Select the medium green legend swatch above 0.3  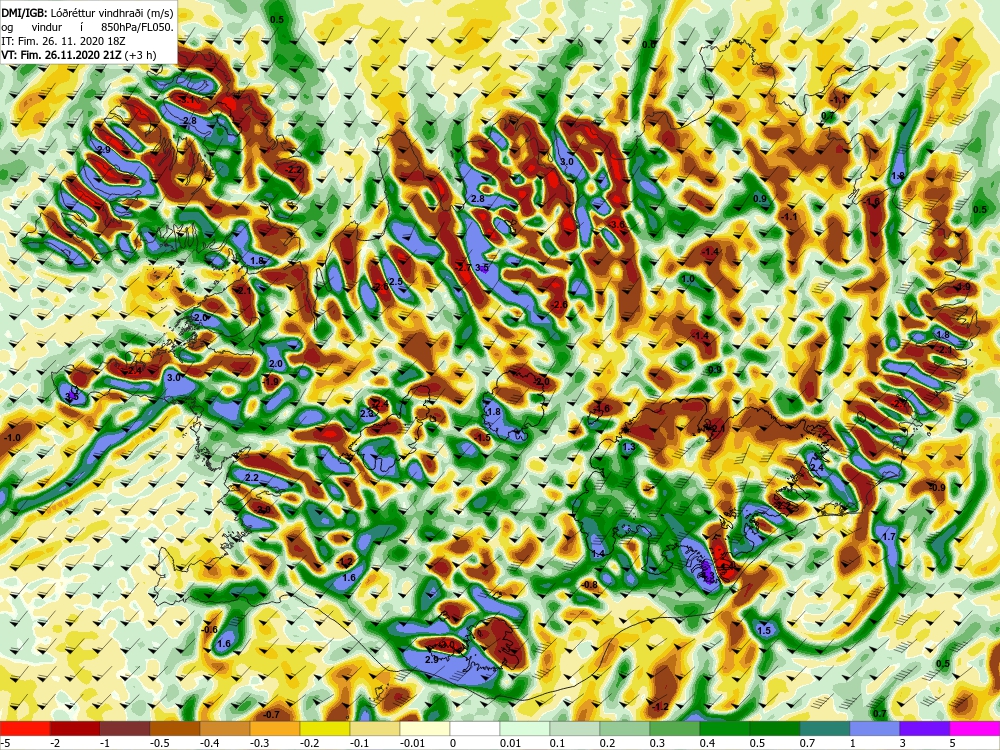pos(675,728)
